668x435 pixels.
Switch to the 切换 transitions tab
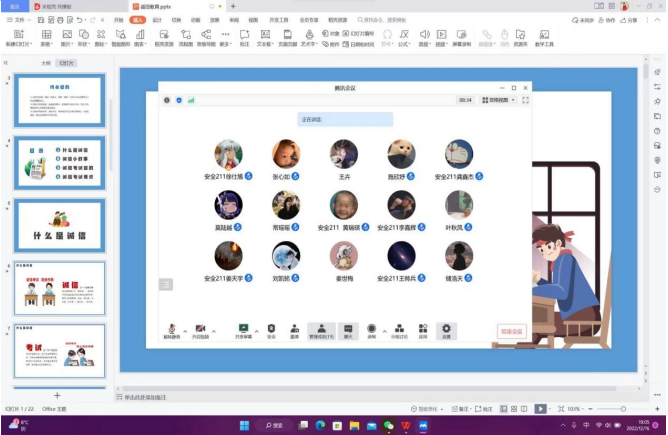(176, 20)
